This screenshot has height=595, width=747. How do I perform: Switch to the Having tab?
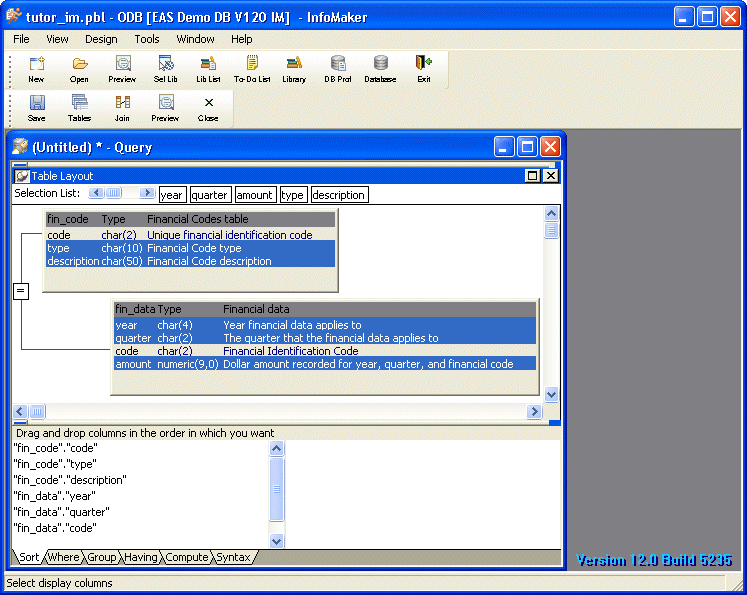141,557
